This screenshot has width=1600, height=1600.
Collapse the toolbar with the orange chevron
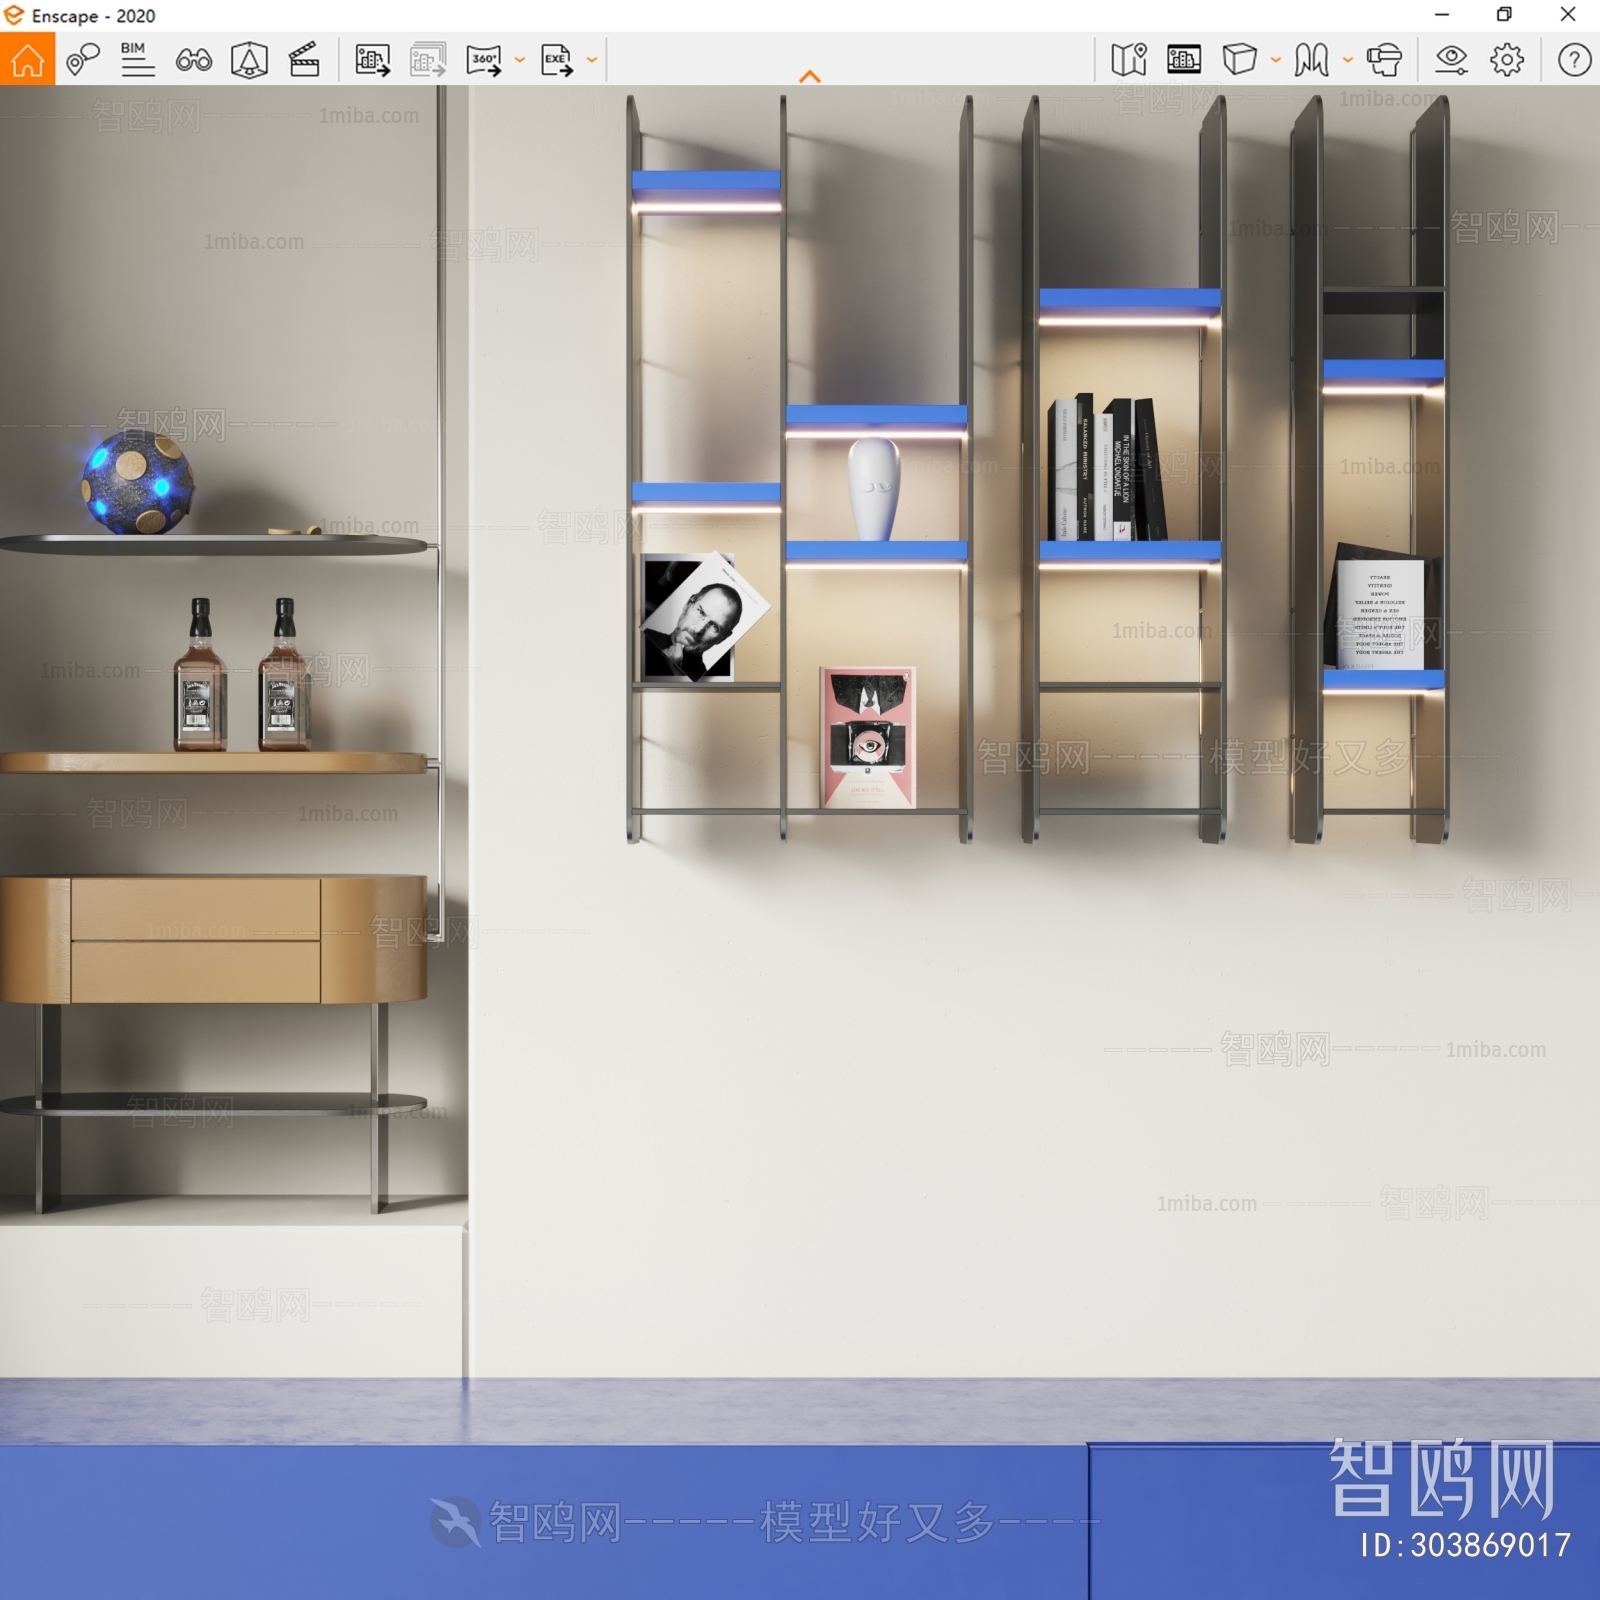coord(810,76)
